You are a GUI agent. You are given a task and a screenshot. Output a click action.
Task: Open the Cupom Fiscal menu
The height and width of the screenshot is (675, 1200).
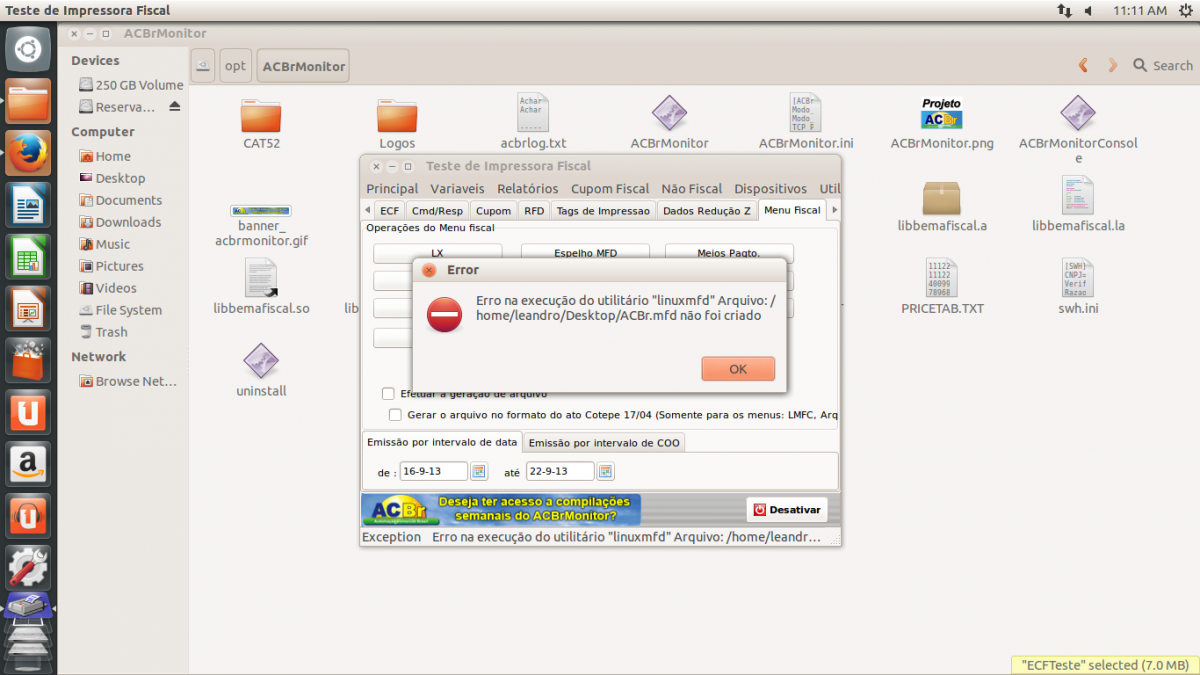pos(610,188)
